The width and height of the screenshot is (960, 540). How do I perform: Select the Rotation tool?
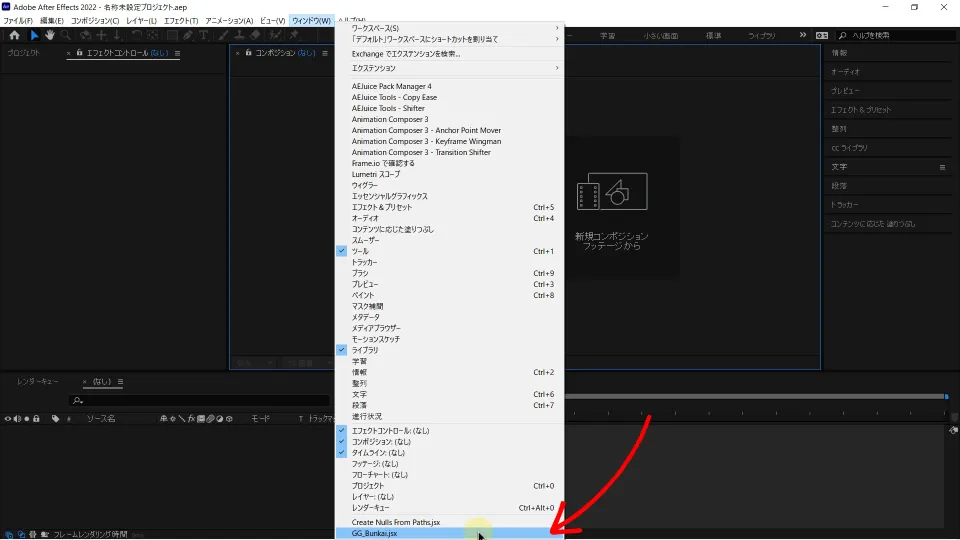(137, 36)
